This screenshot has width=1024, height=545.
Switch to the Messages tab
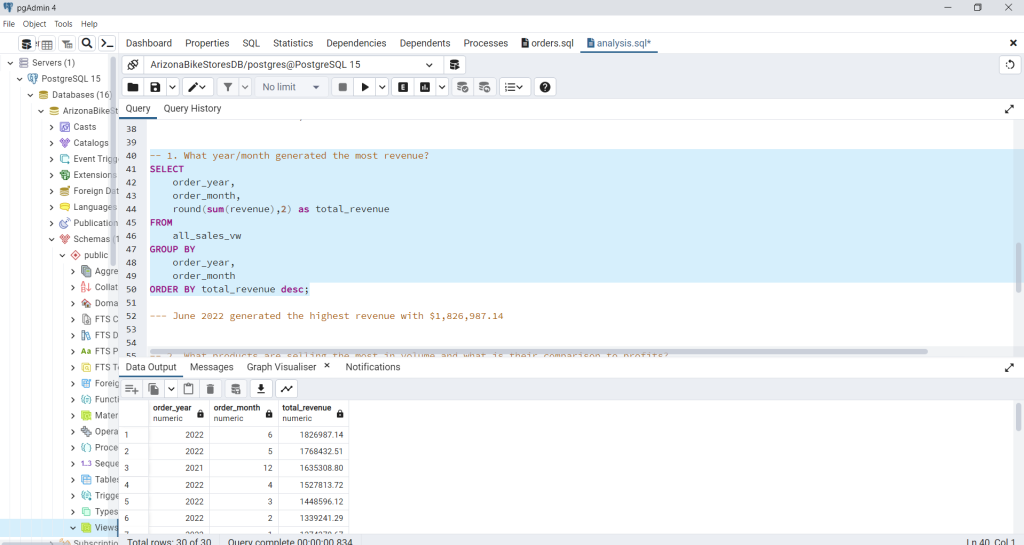tap(211, 367)
